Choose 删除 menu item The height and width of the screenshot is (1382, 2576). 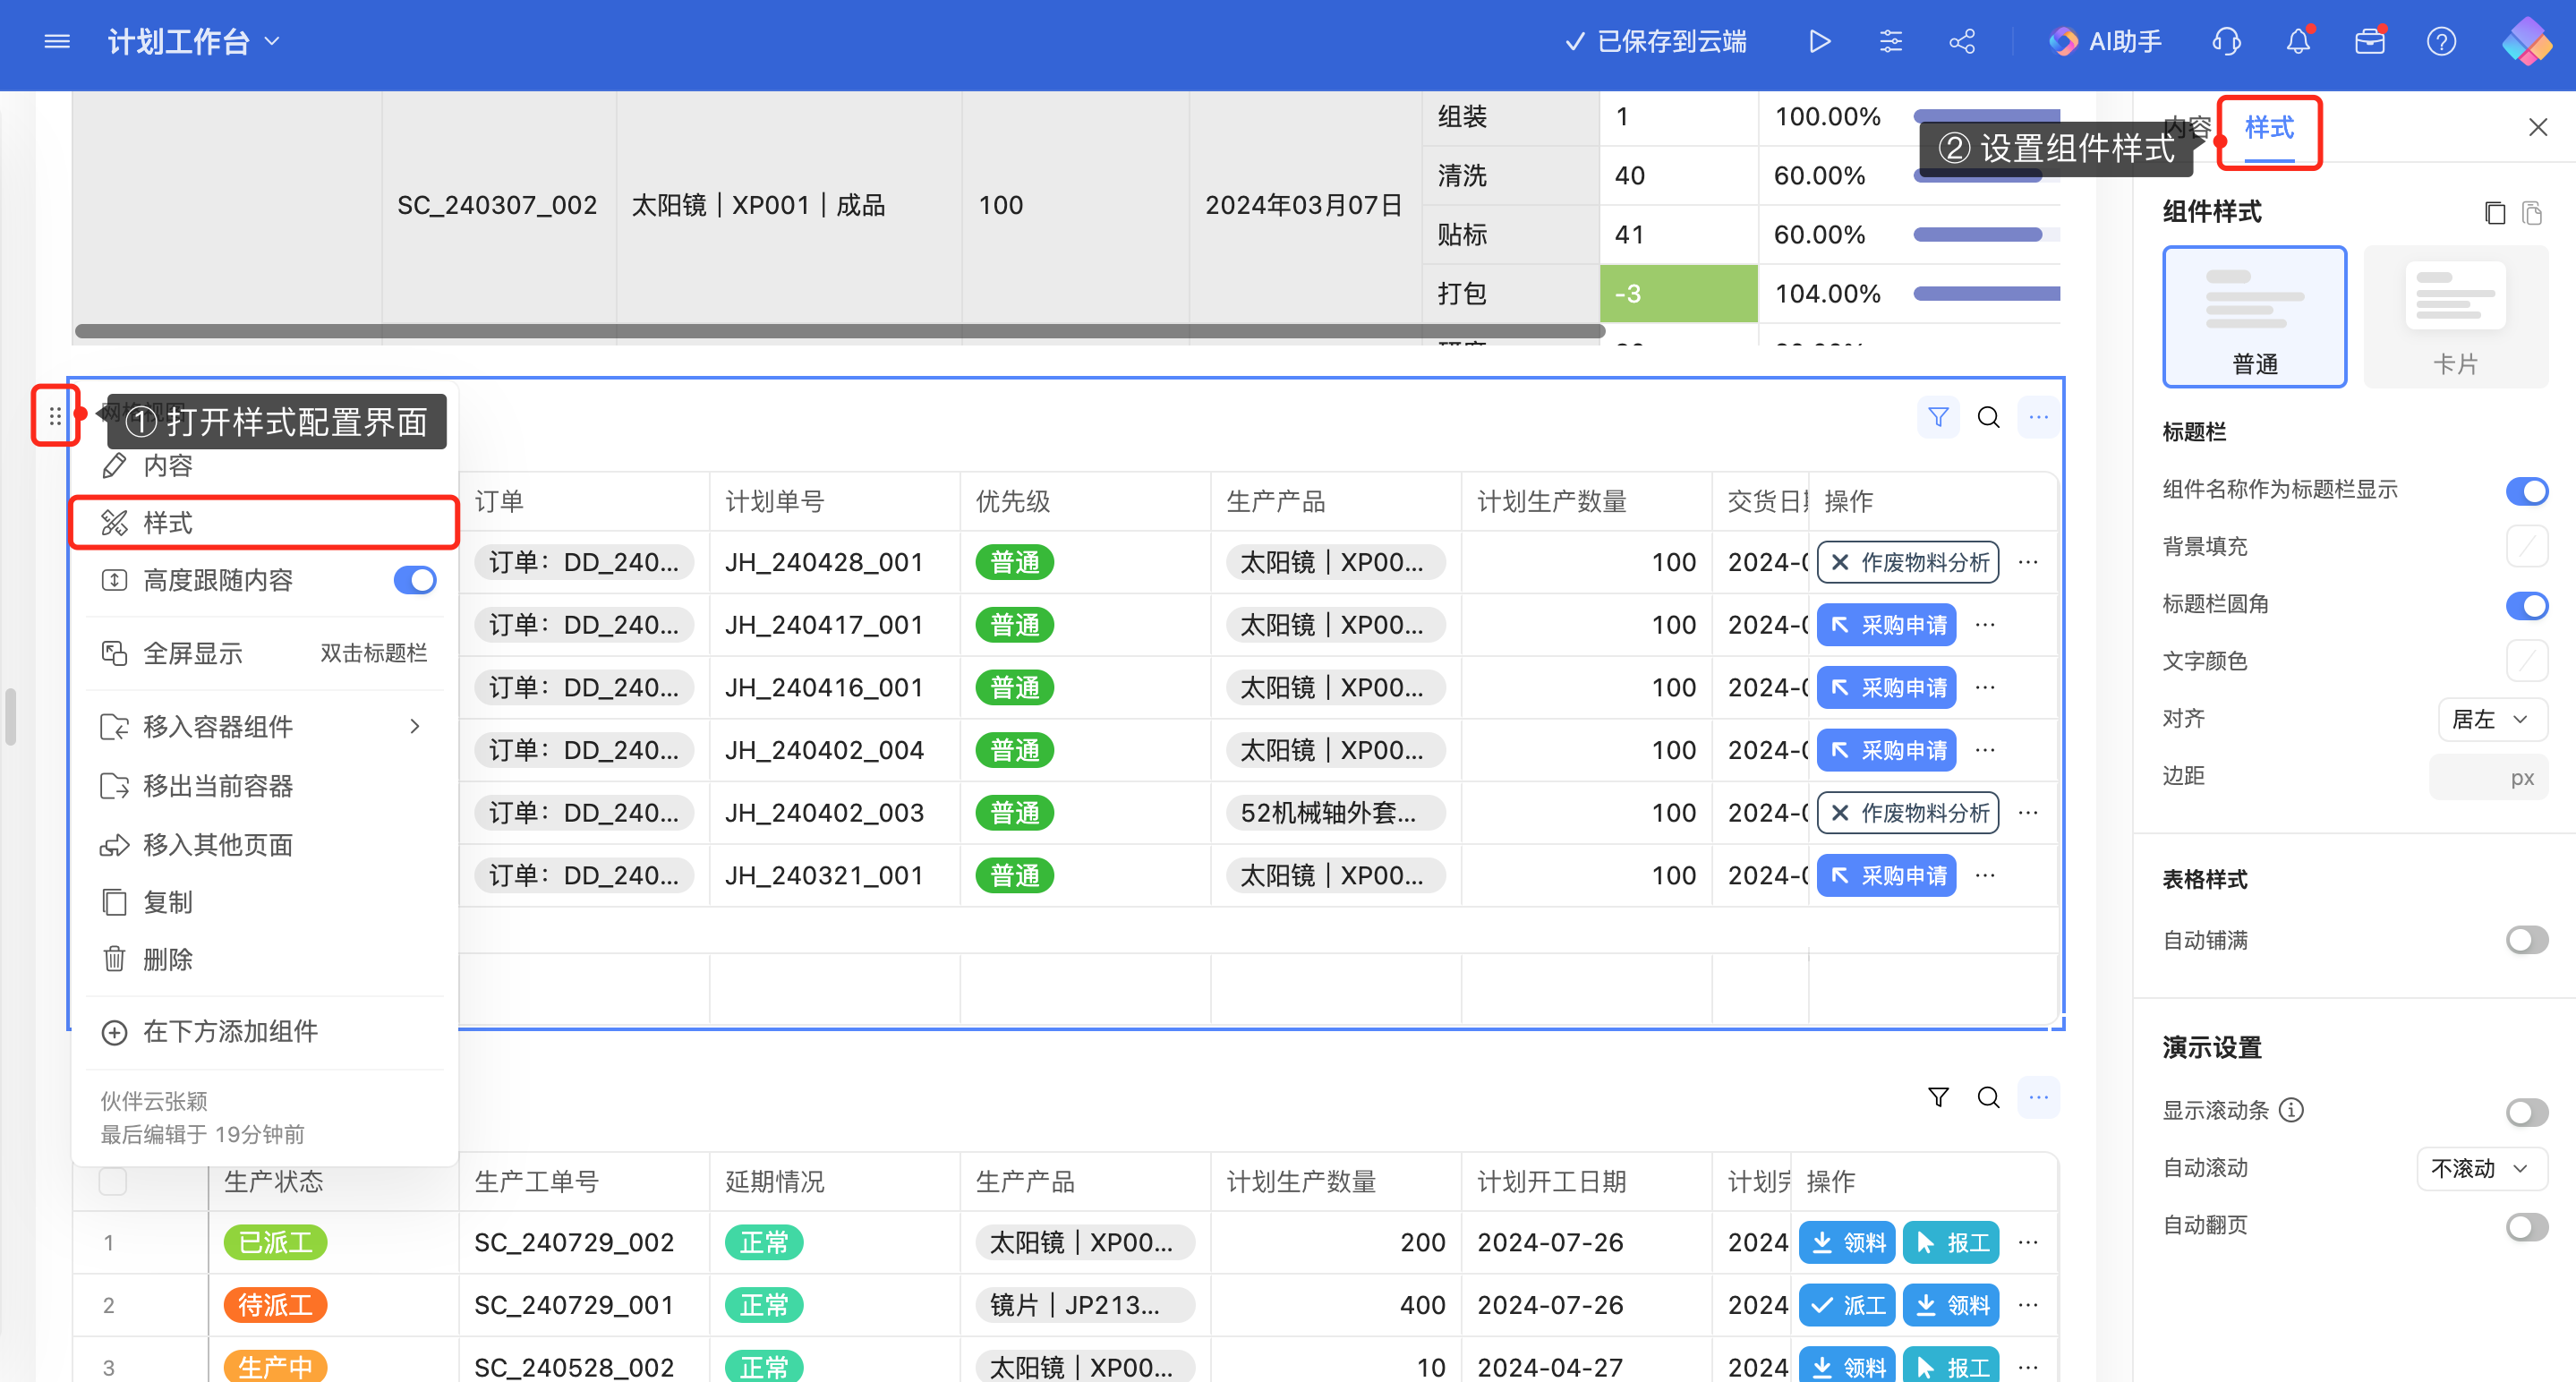[264, 960]
